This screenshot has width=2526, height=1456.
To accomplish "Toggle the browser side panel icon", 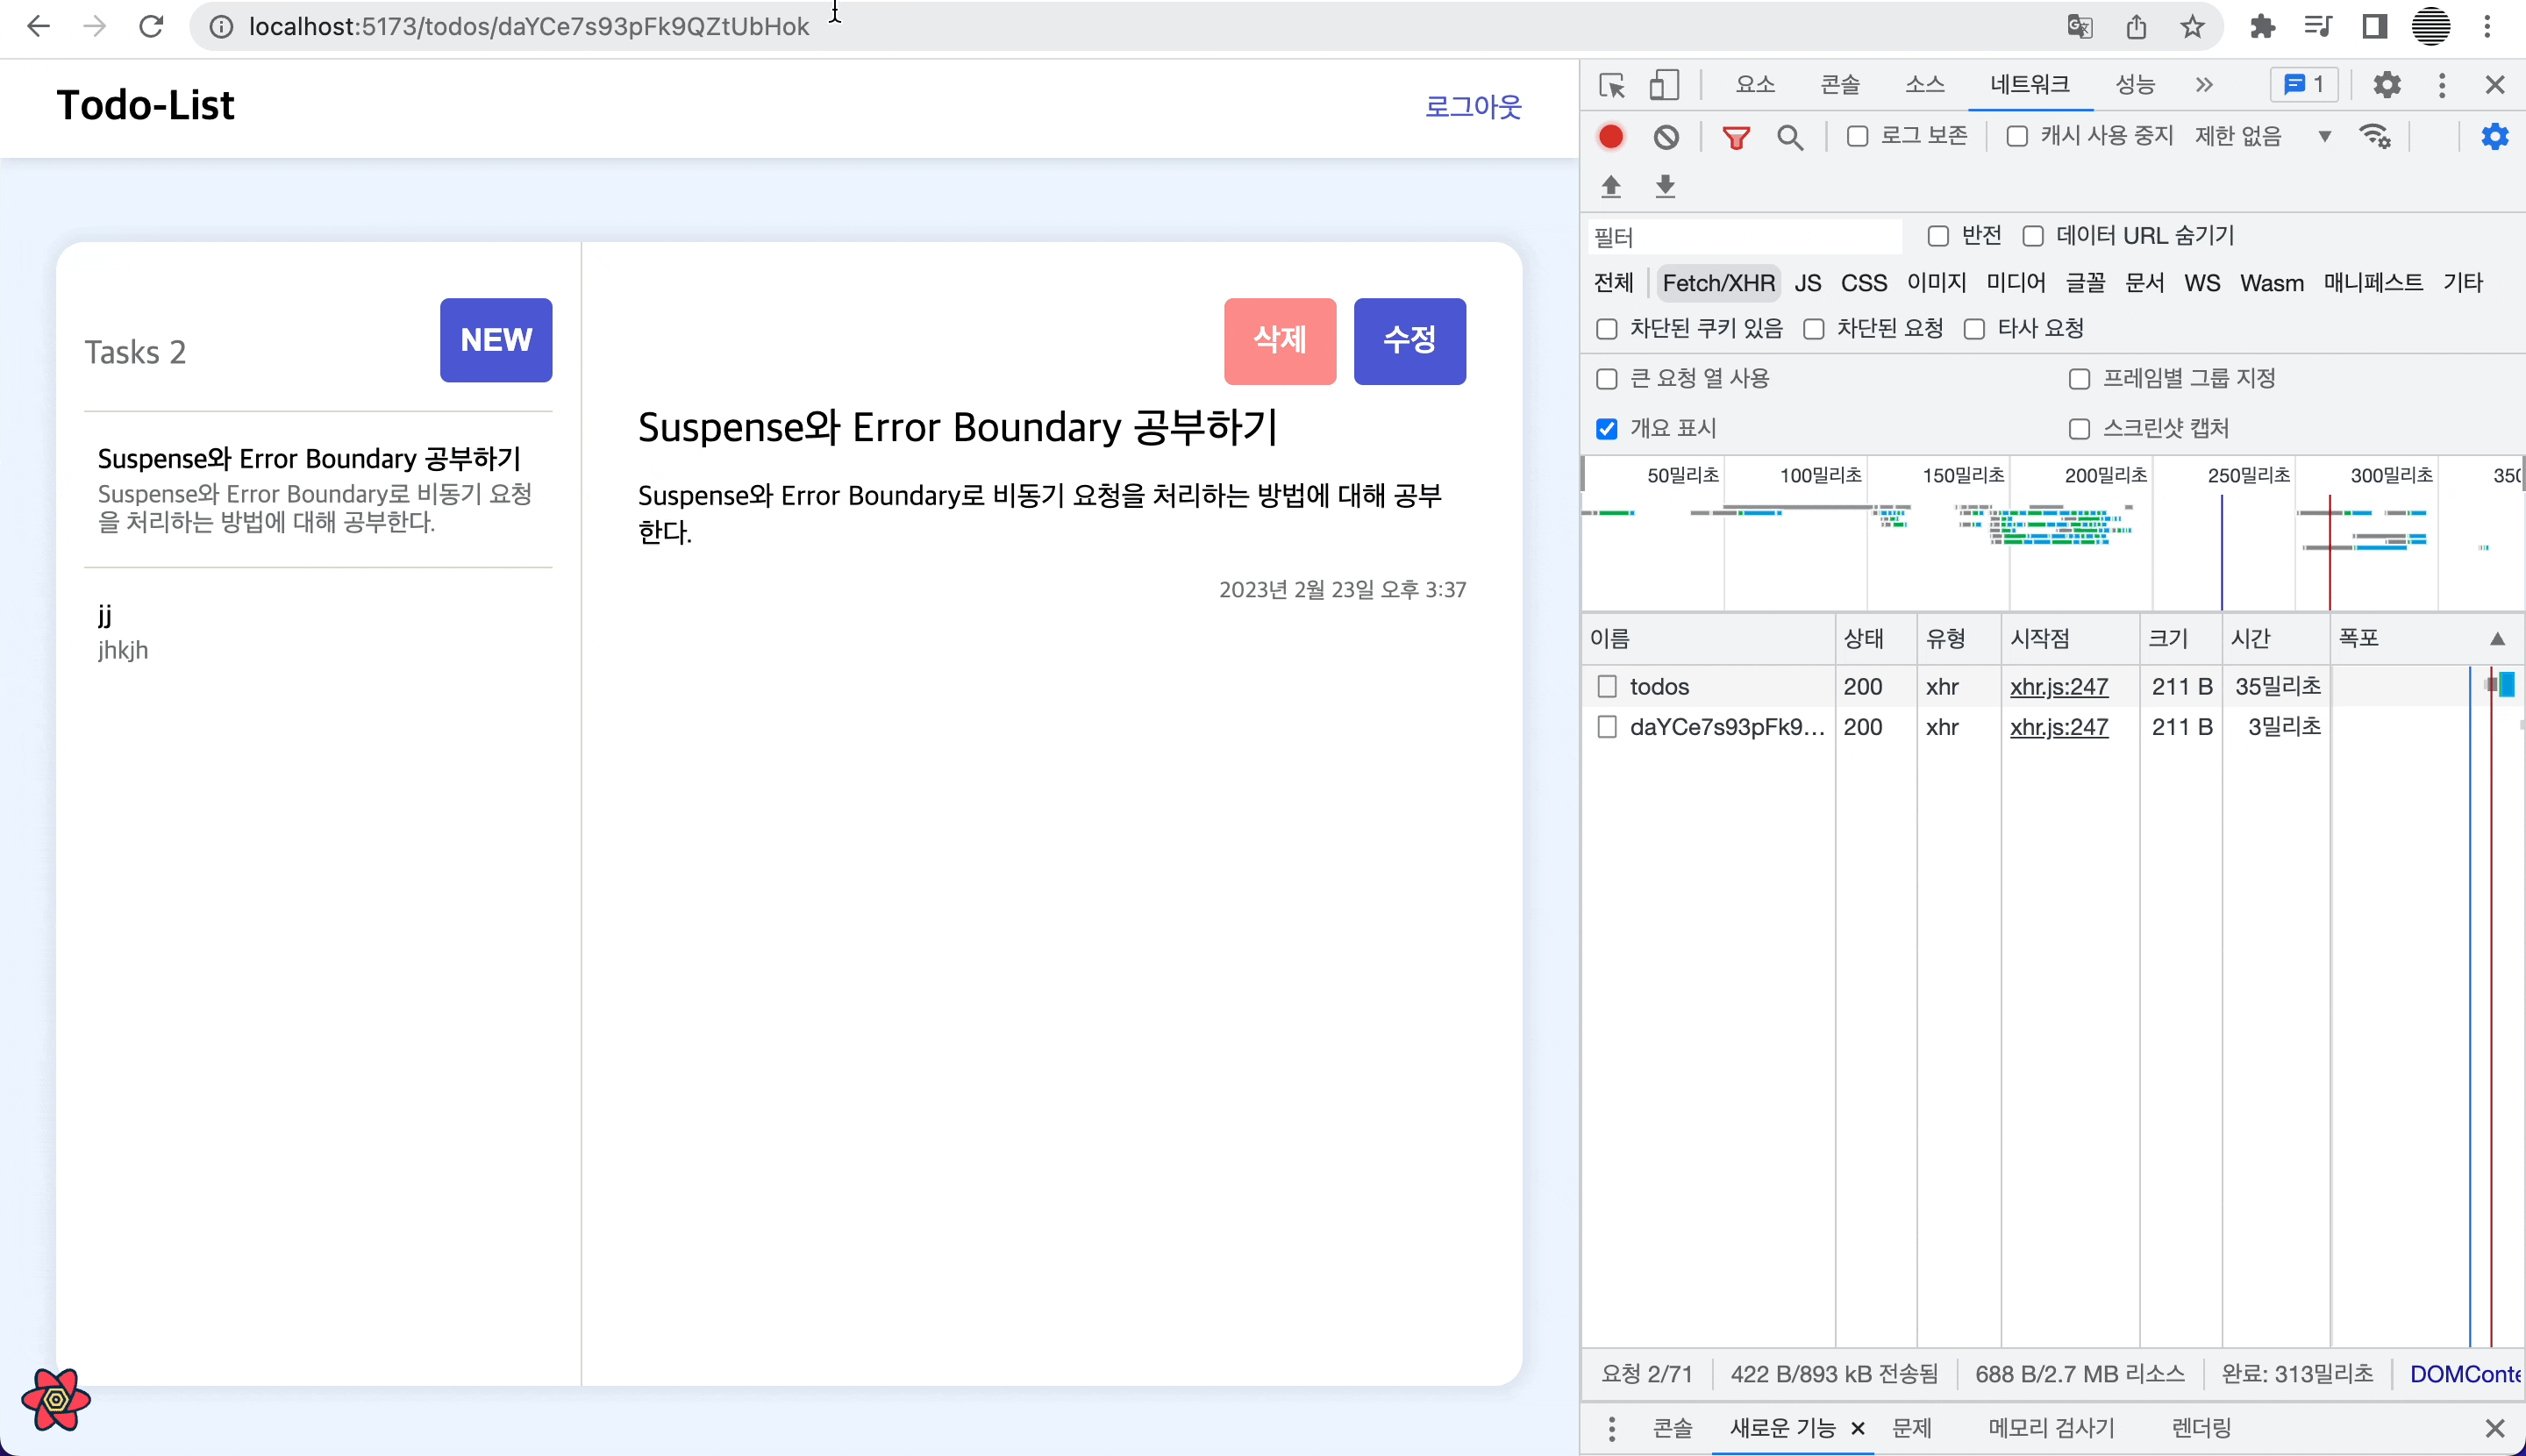I will click(2375, 27).
